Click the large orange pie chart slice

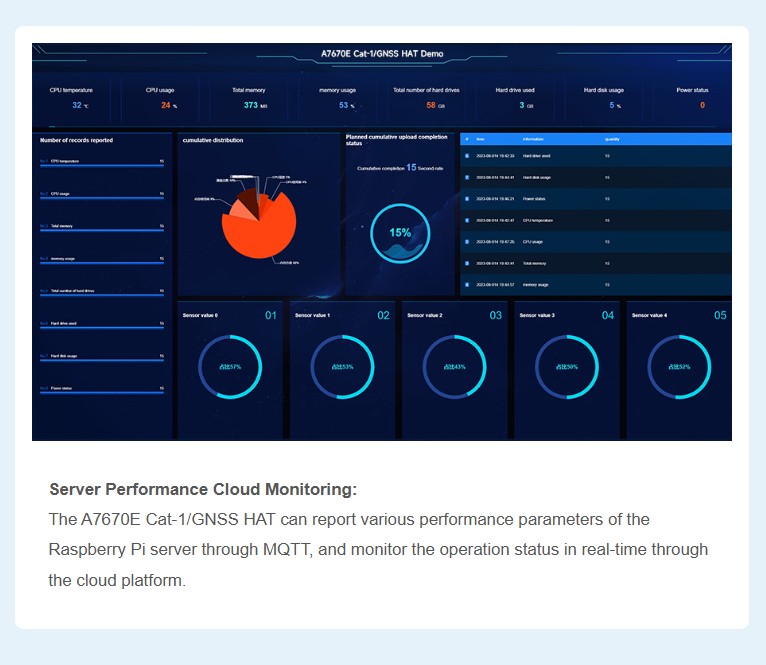pos(261,235)
